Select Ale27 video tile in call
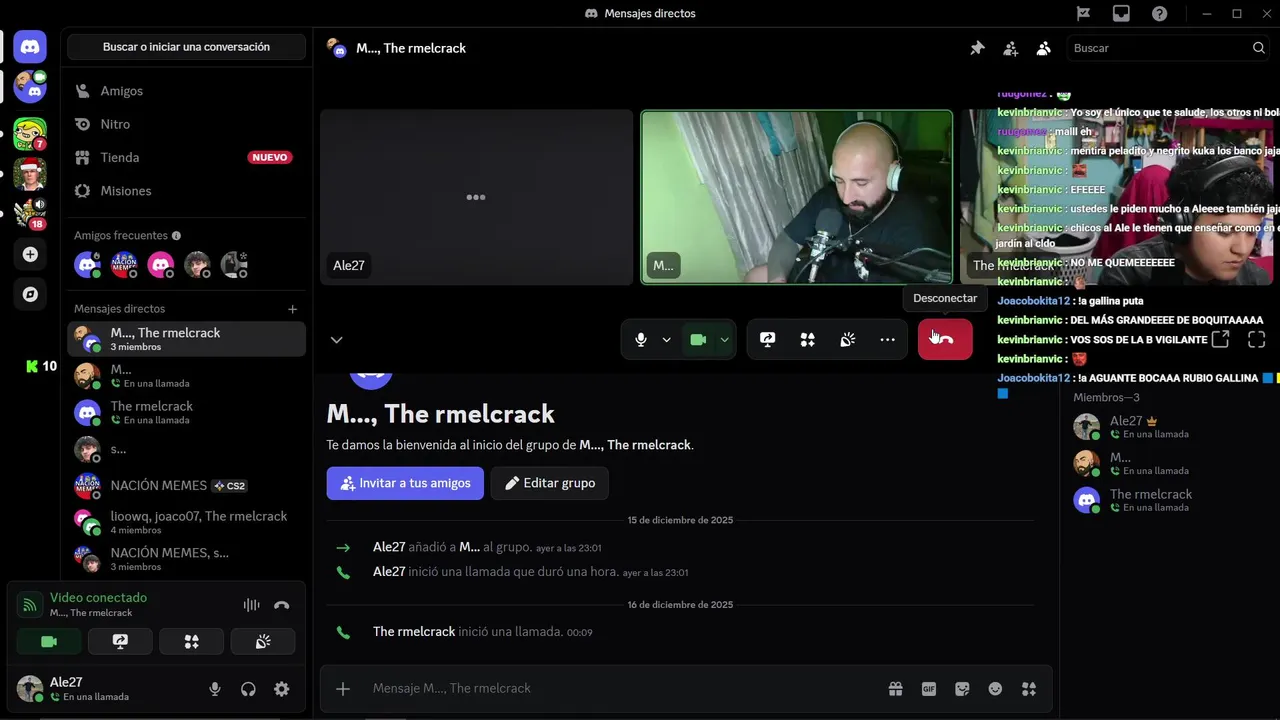 (x=476, y=197)
